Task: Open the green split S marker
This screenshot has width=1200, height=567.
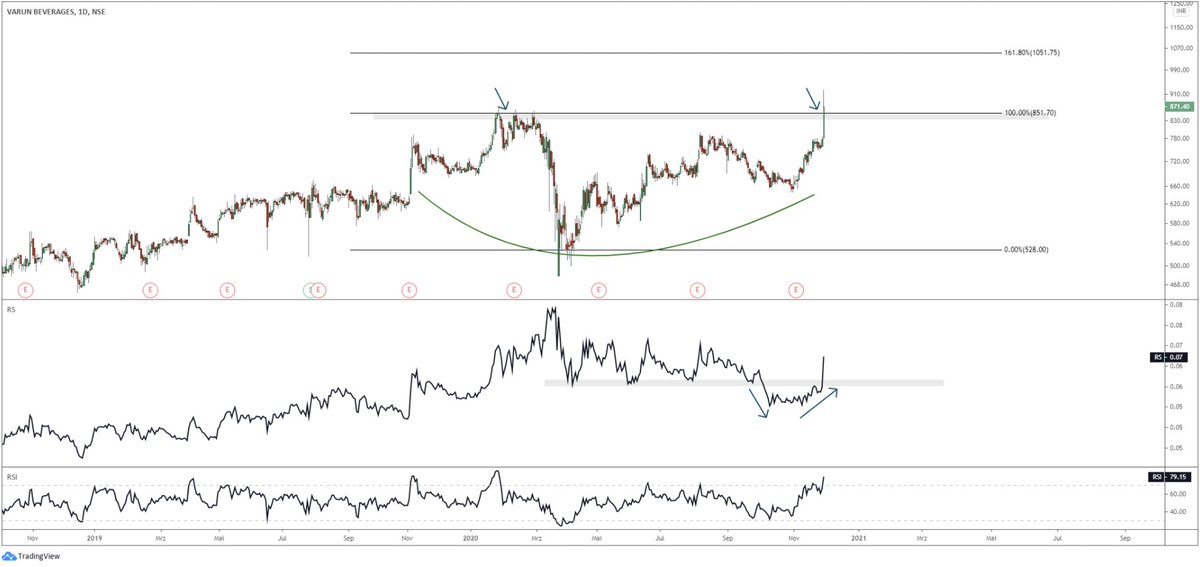Action: [309, 290]
